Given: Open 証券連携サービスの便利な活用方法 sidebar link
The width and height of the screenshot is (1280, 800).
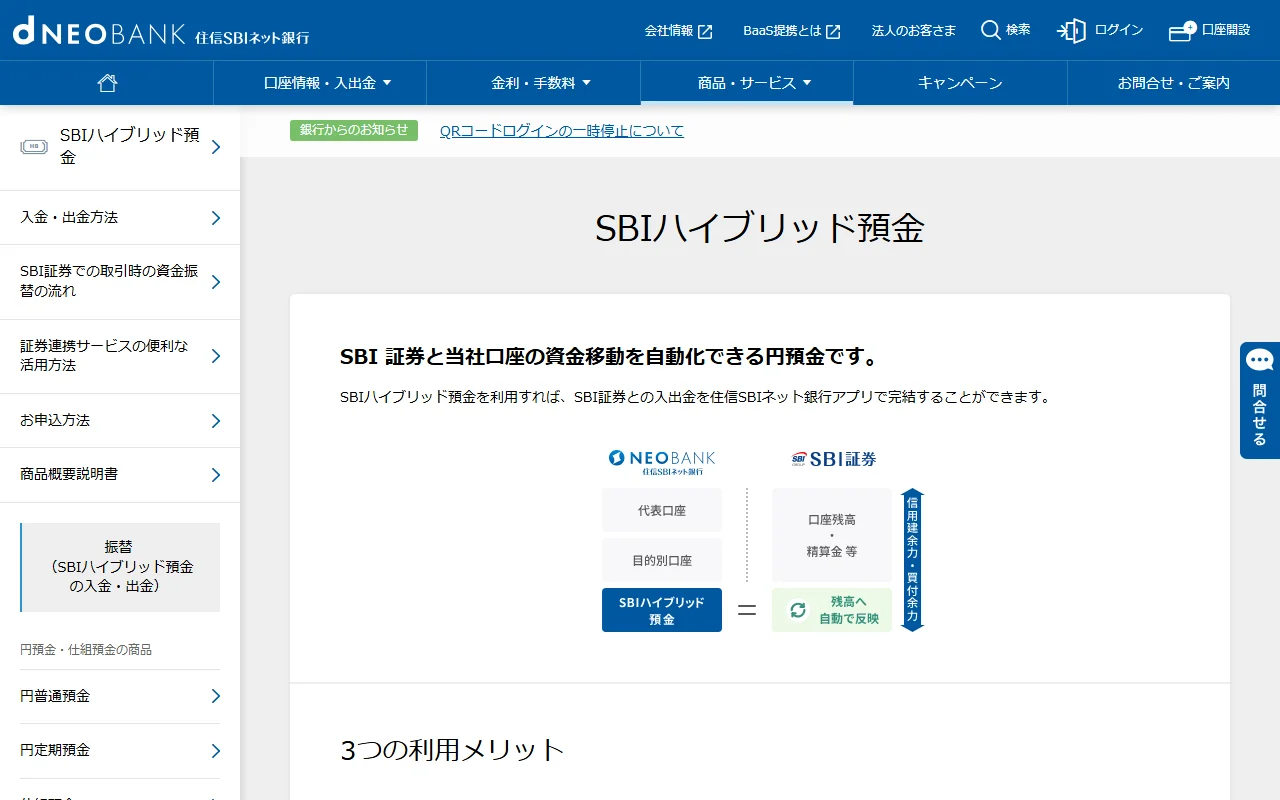Looking at the screenshot, I should (x=120, y=356).
